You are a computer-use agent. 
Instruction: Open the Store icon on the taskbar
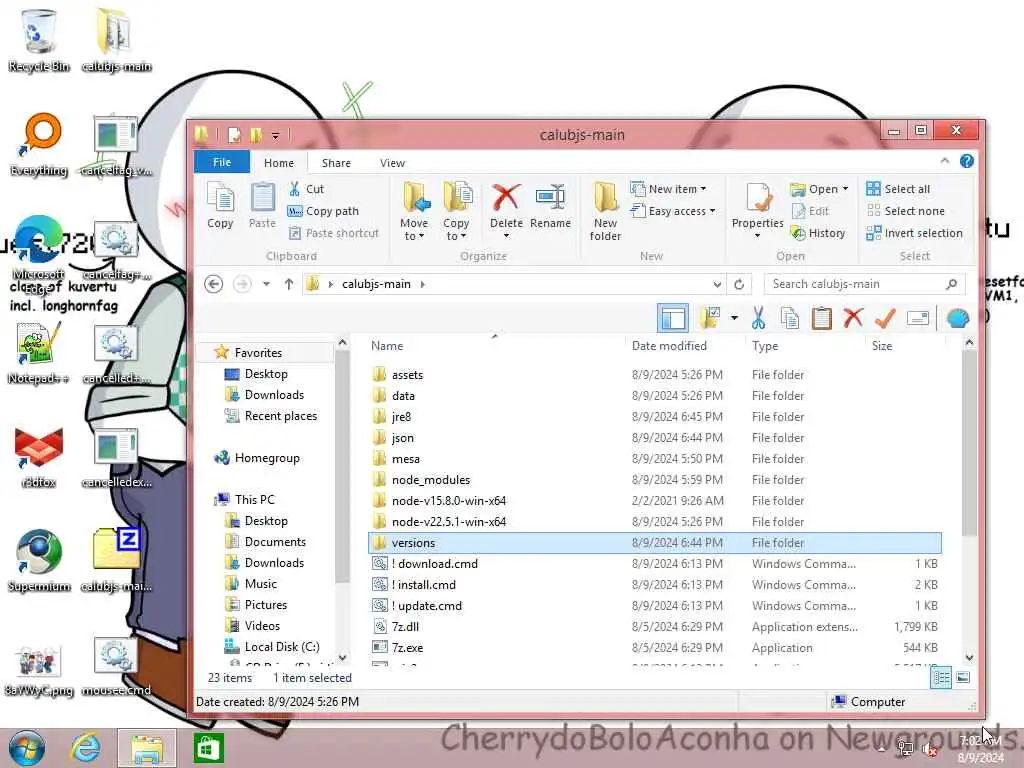[208, 748]
